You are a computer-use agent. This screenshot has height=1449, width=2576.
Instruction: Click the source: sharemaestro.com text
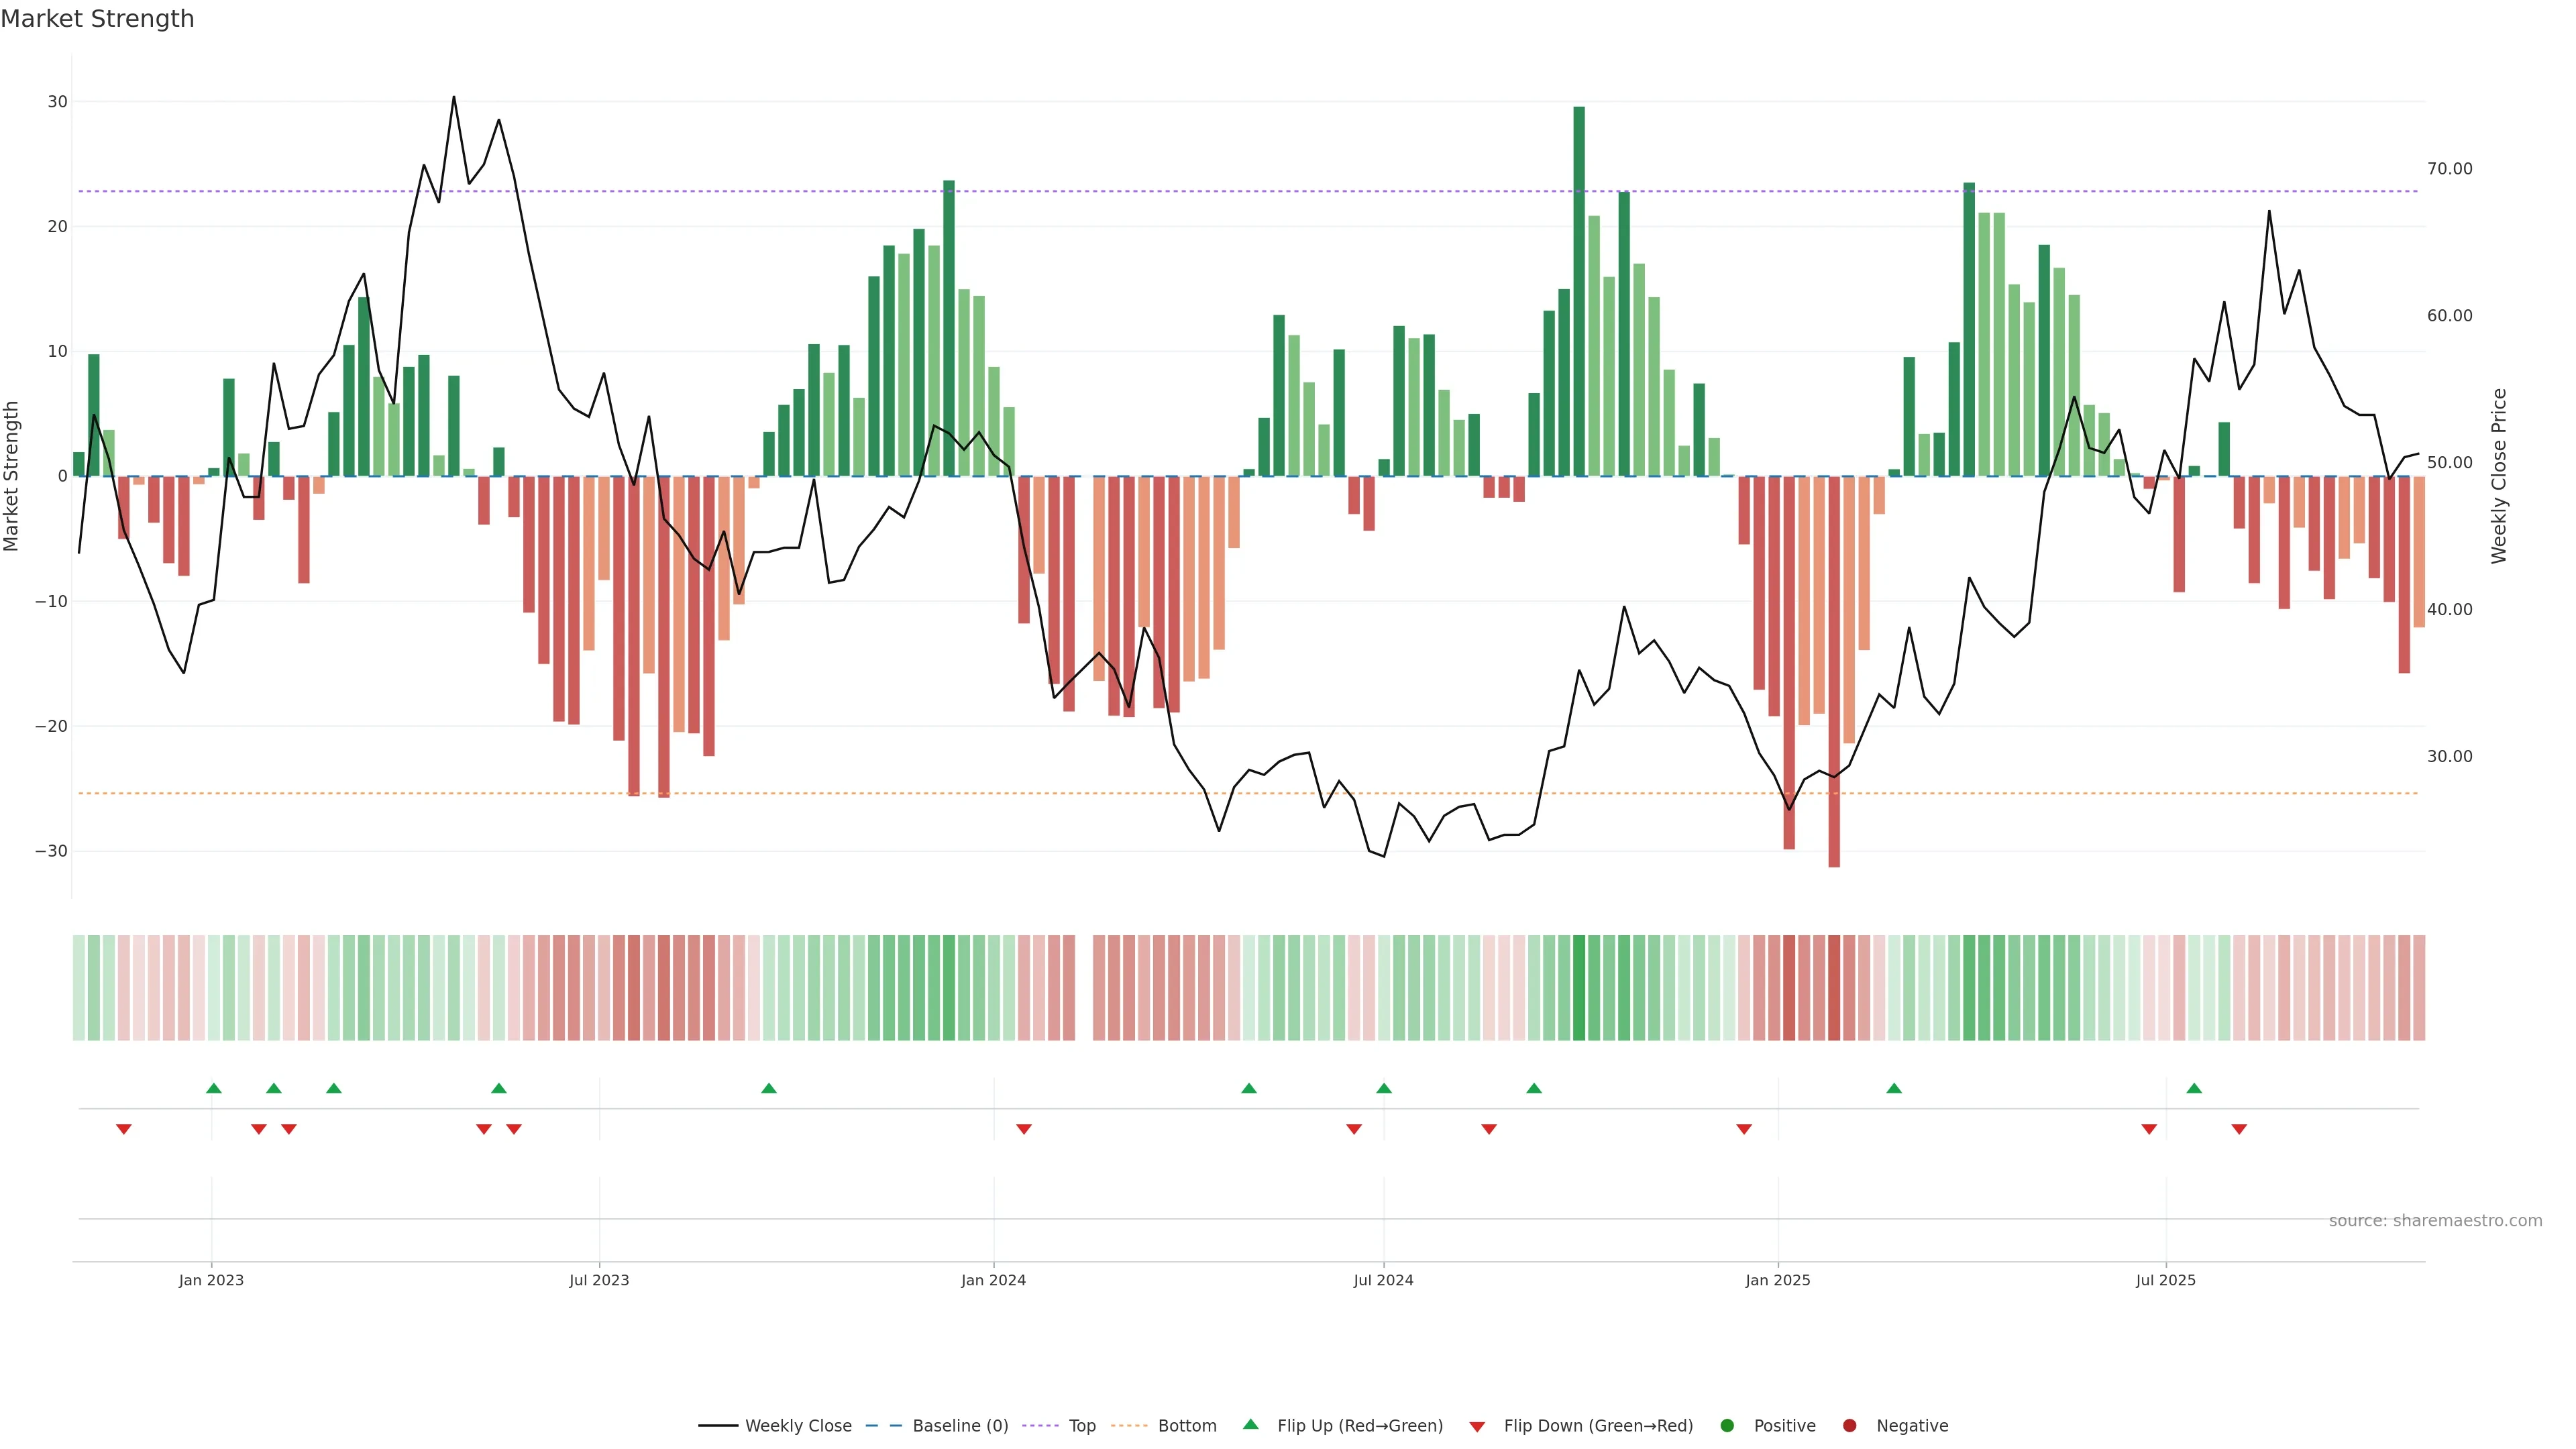2435,1221
